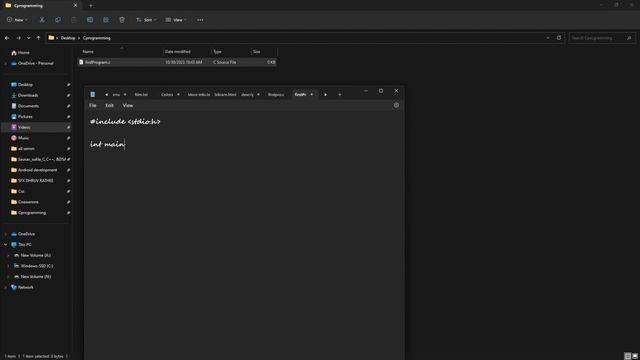Screen dimensions: 640x360
Task: Switch to the films.txt tab in Notepad
Action: coord(141,94)
